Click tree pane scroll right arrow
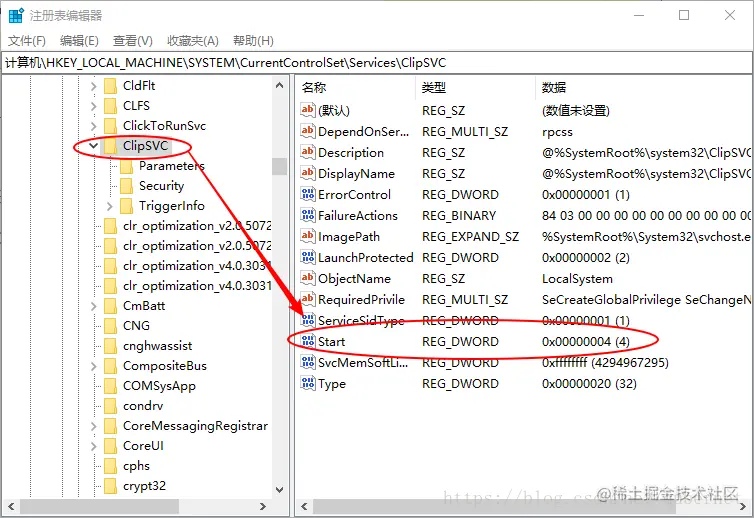The image size is (754, 518). (x=263, y=506)
